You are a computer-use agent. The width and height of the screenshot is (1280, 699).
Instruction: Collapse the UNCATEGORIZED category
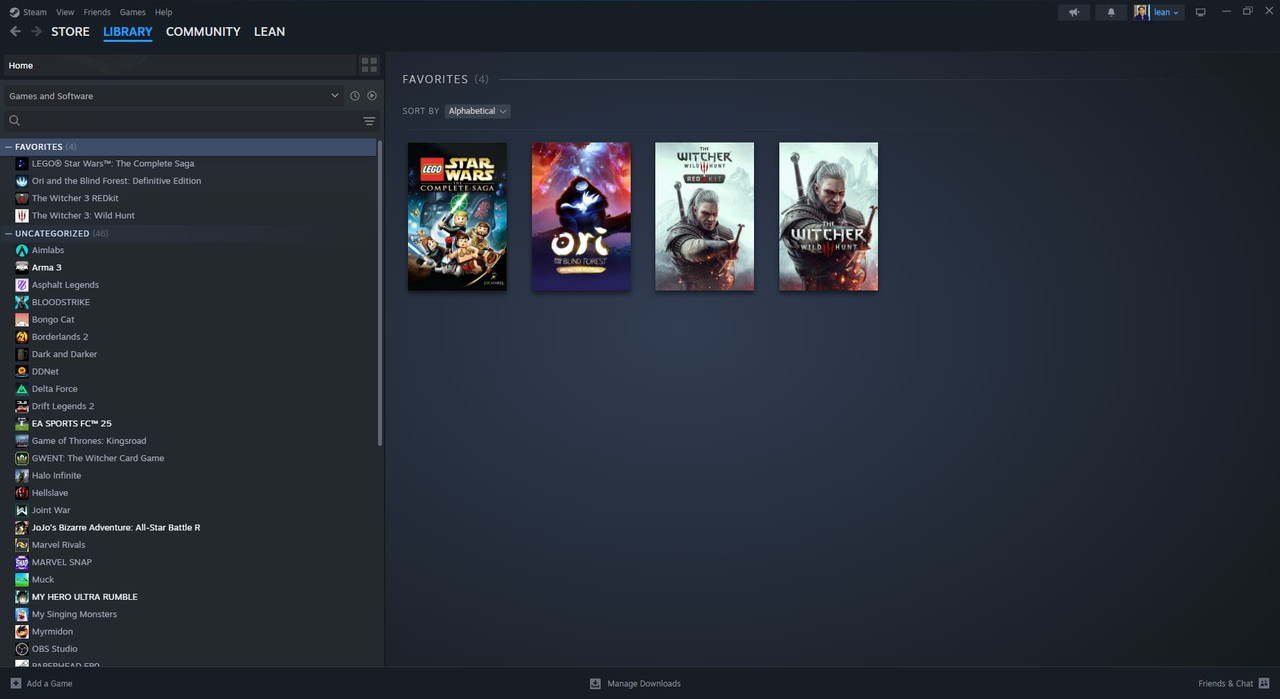[x=9, y=234]
